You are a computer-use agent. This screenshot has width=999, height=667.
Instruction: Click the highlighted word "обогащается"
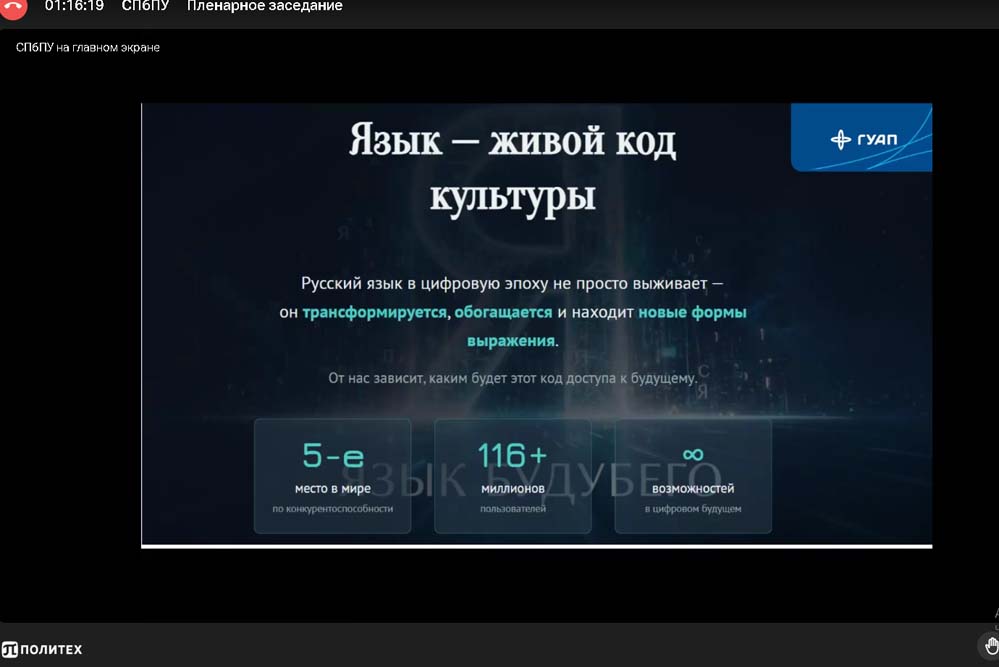click(x=503, y=312)
